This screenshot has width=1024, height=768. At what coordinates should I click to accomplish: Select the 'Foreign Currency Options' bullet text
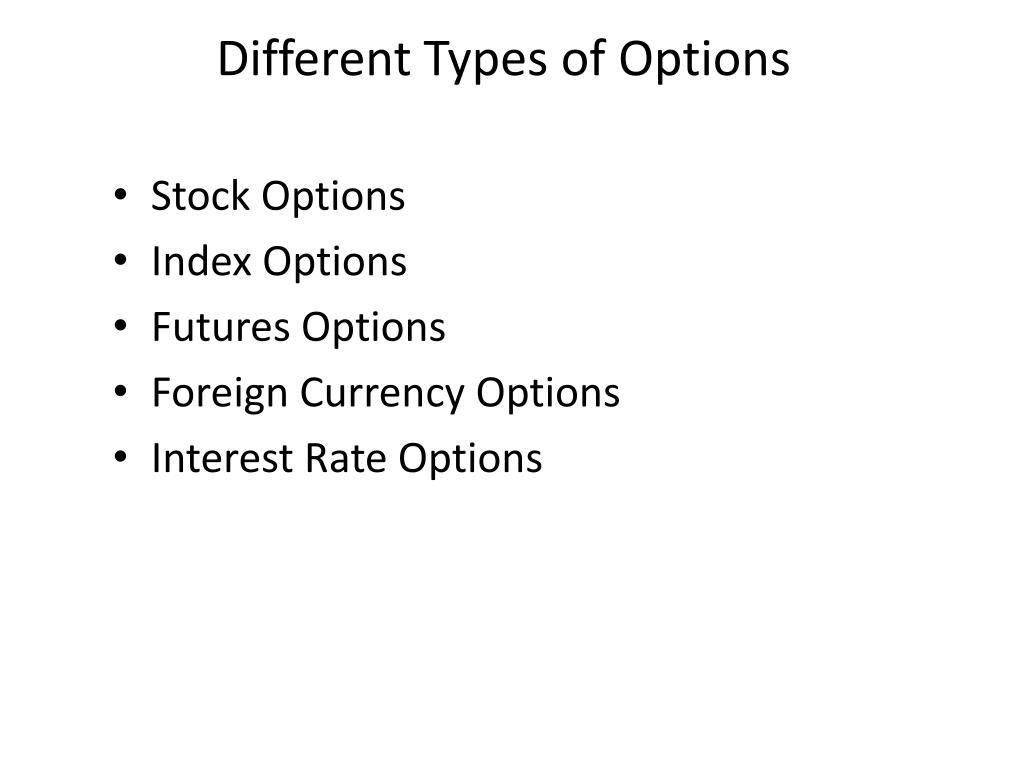click(x=386, y=394)
